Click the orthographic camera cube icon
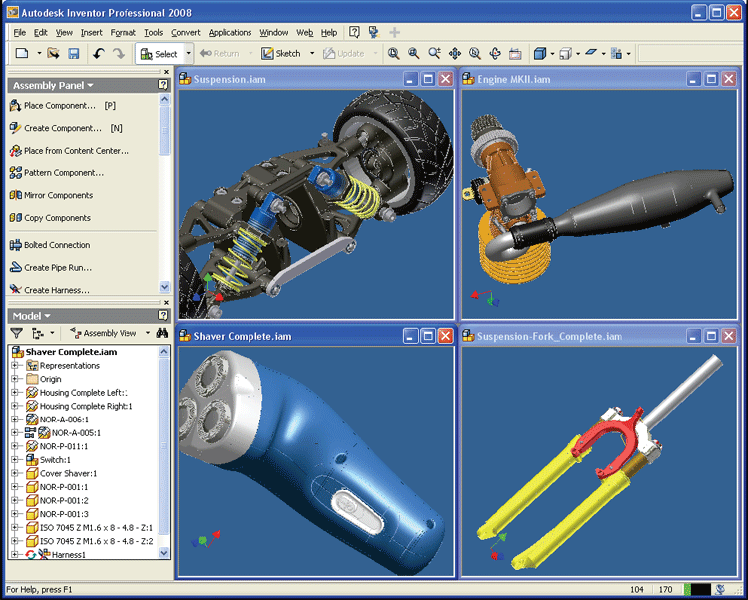748x600 pixels. (565, 53)
